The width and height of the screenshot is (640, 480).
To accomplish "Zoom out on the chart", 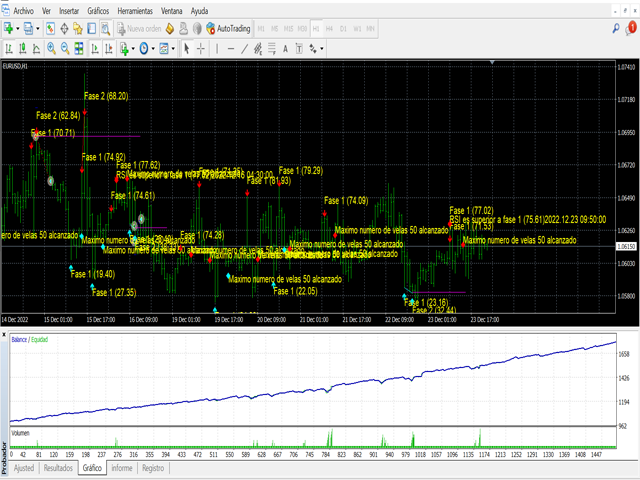I will click(65, 49).
